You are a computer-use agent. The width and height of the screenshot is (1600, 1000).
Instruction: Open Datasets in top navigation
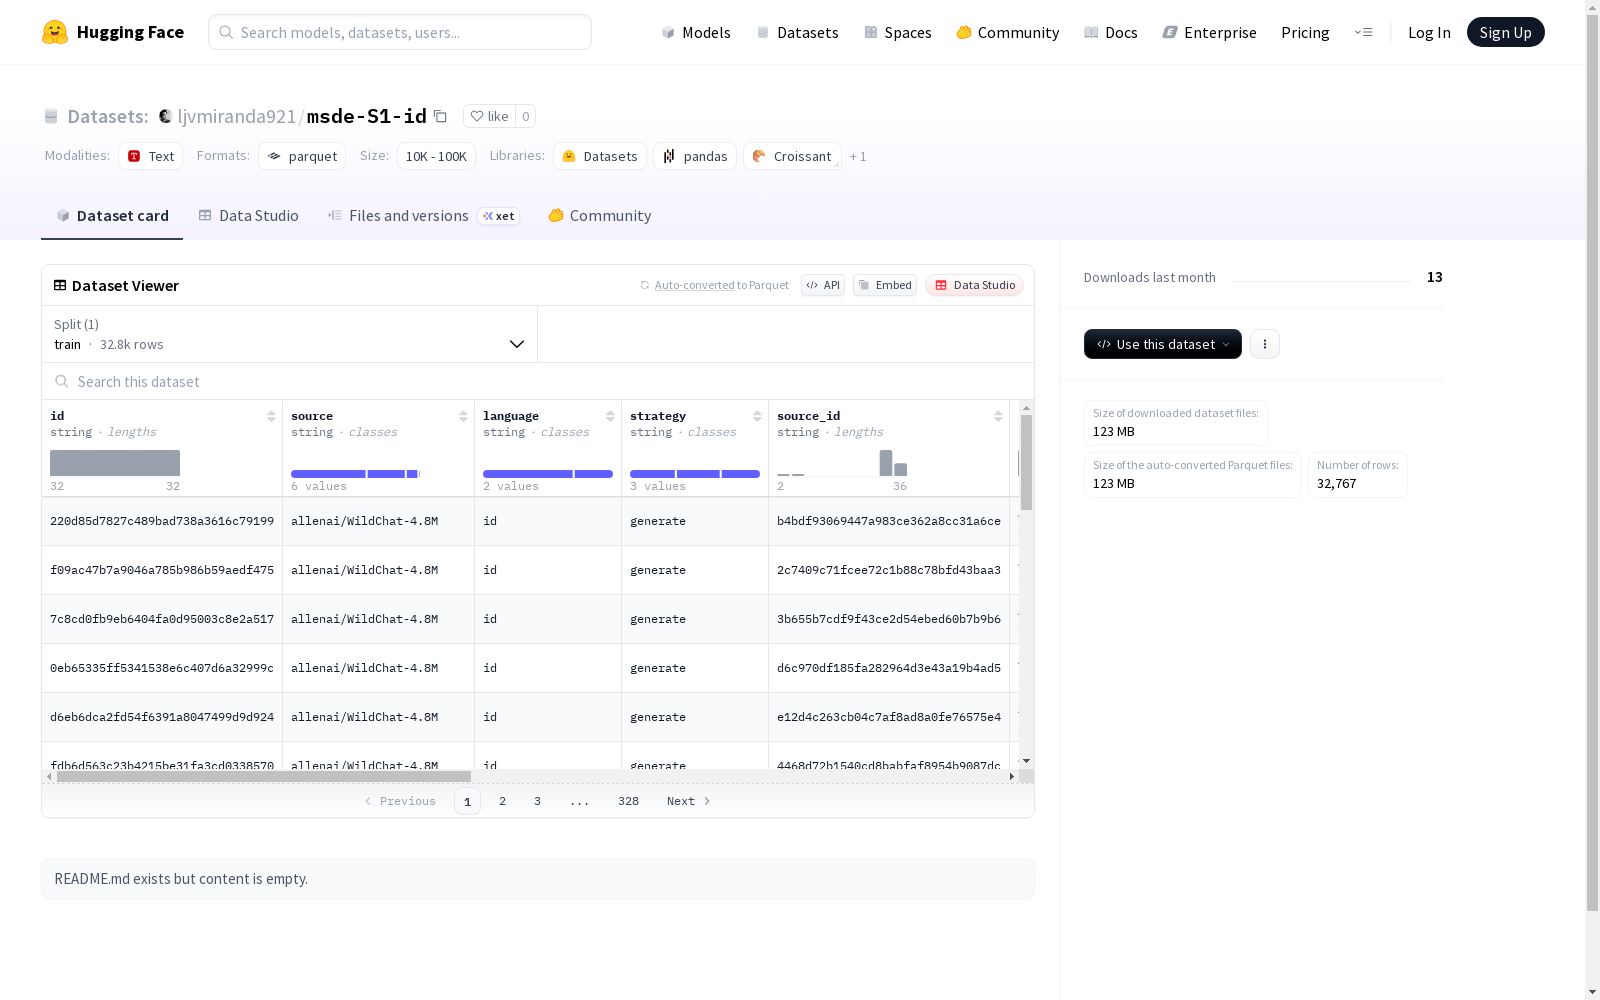point(797,32)
